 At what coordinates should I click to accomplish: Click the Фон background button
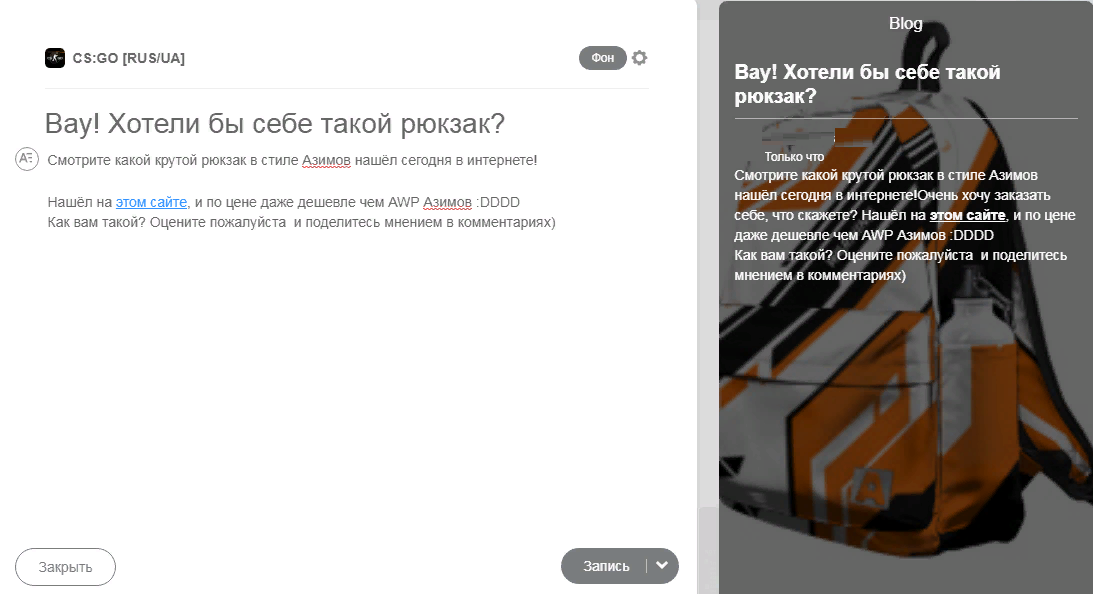pyautogui.click(x=602, y=58)
